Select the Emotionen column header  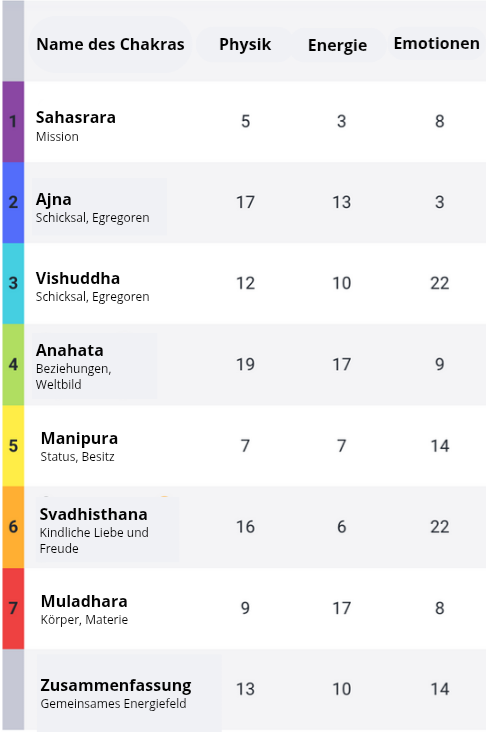click(x=437, y=43)
